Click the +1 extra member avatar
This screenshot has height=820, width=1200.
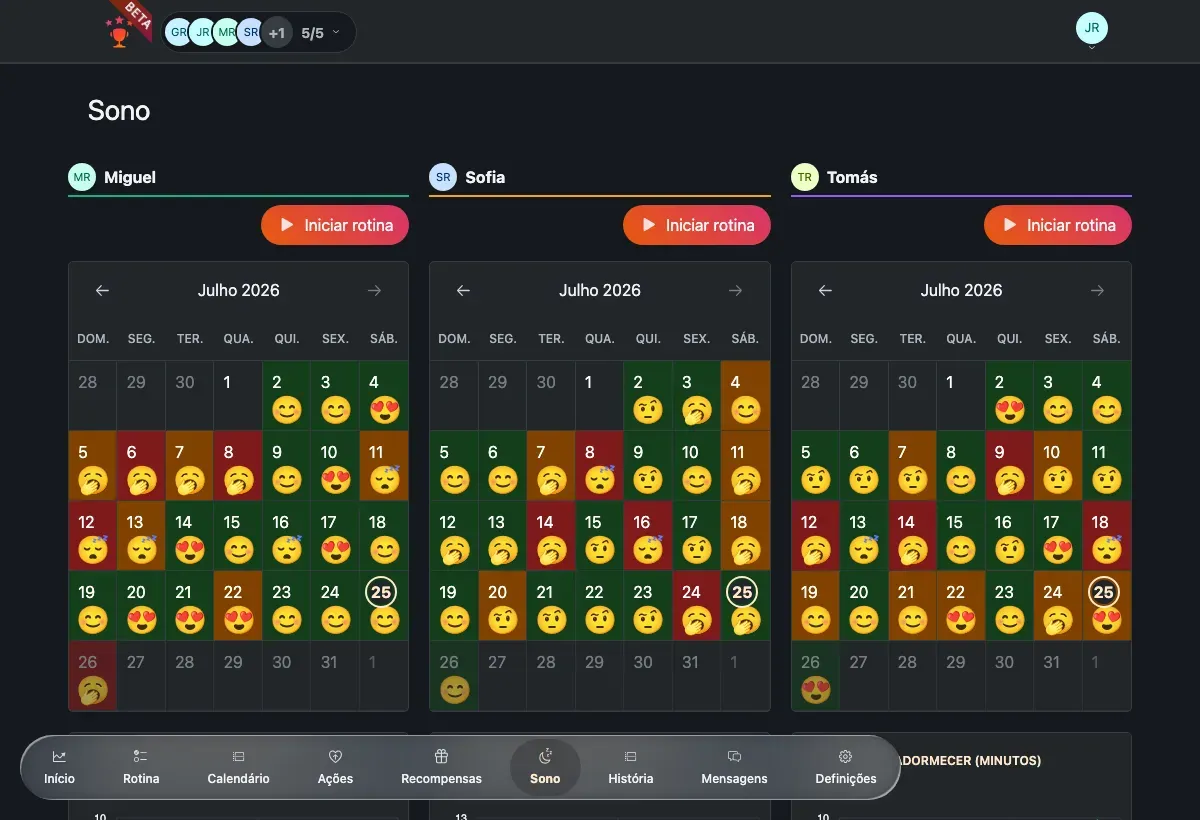click(277, 33)
